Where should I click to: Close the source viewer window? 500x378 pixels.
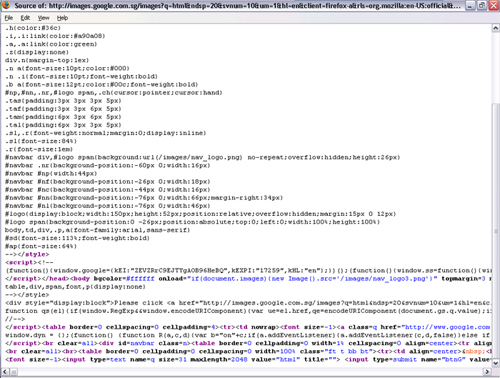click(494, 6)
